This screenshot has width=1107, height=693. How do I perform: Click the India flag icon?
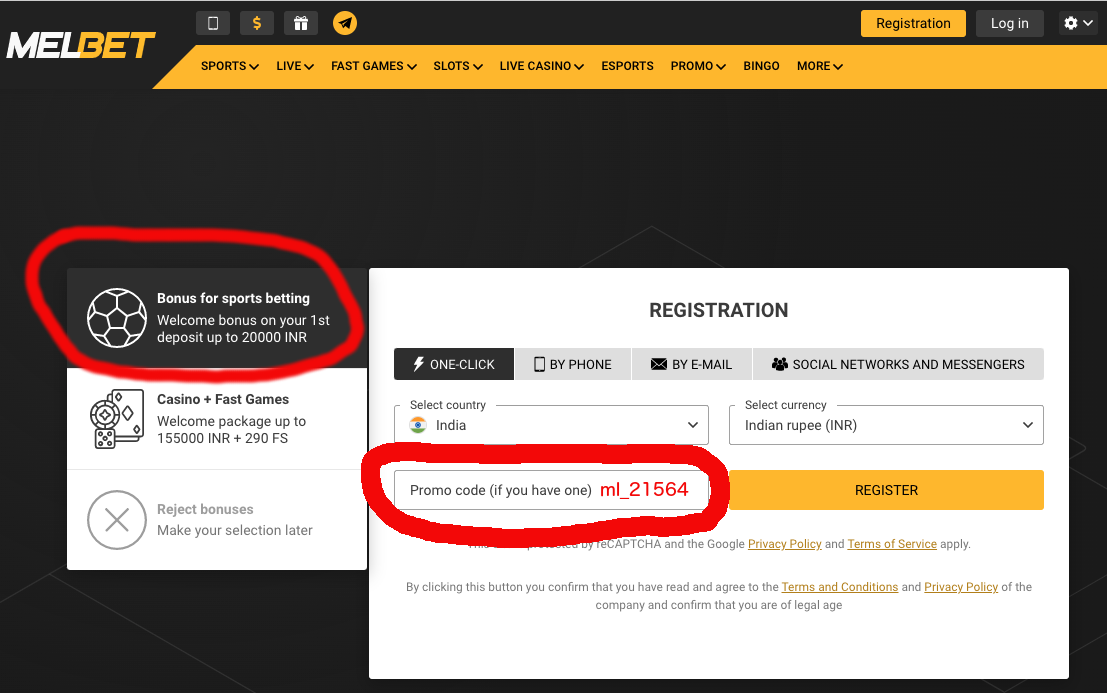click(418, 425)
